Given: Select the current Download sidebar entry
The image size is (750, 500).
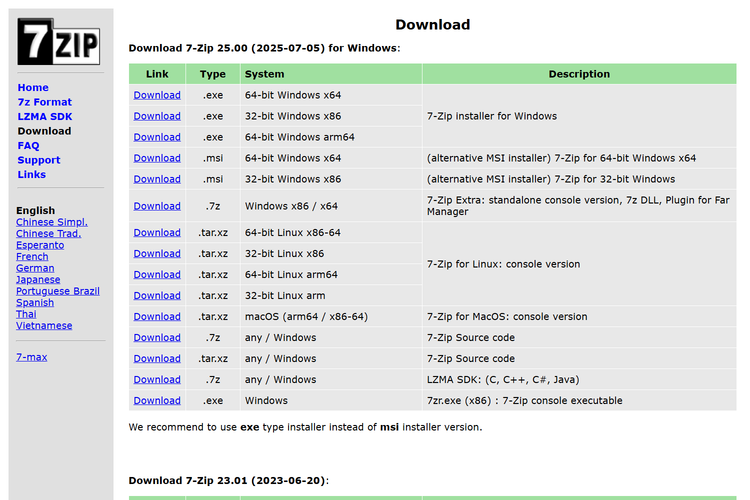Looking at the screenshot, I should [x=44, y=131].
